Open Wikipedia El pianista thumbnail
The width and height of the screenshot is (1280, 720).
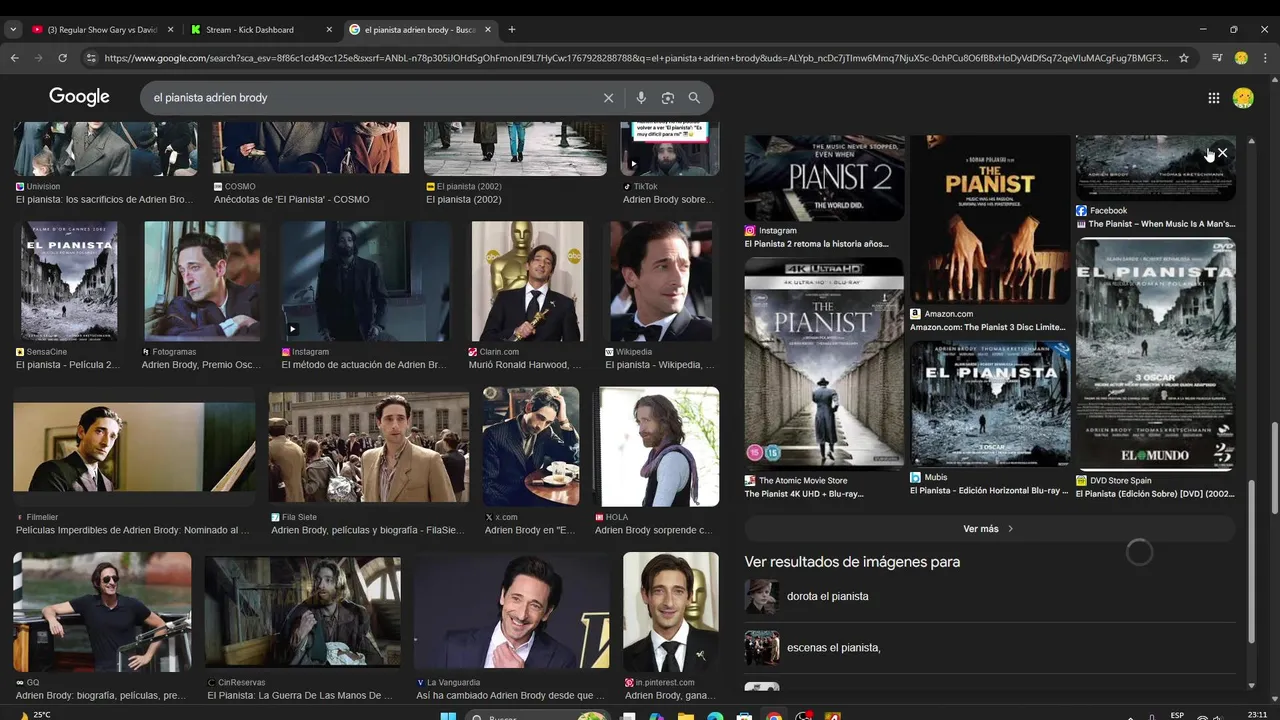click(x=661, y=282)
